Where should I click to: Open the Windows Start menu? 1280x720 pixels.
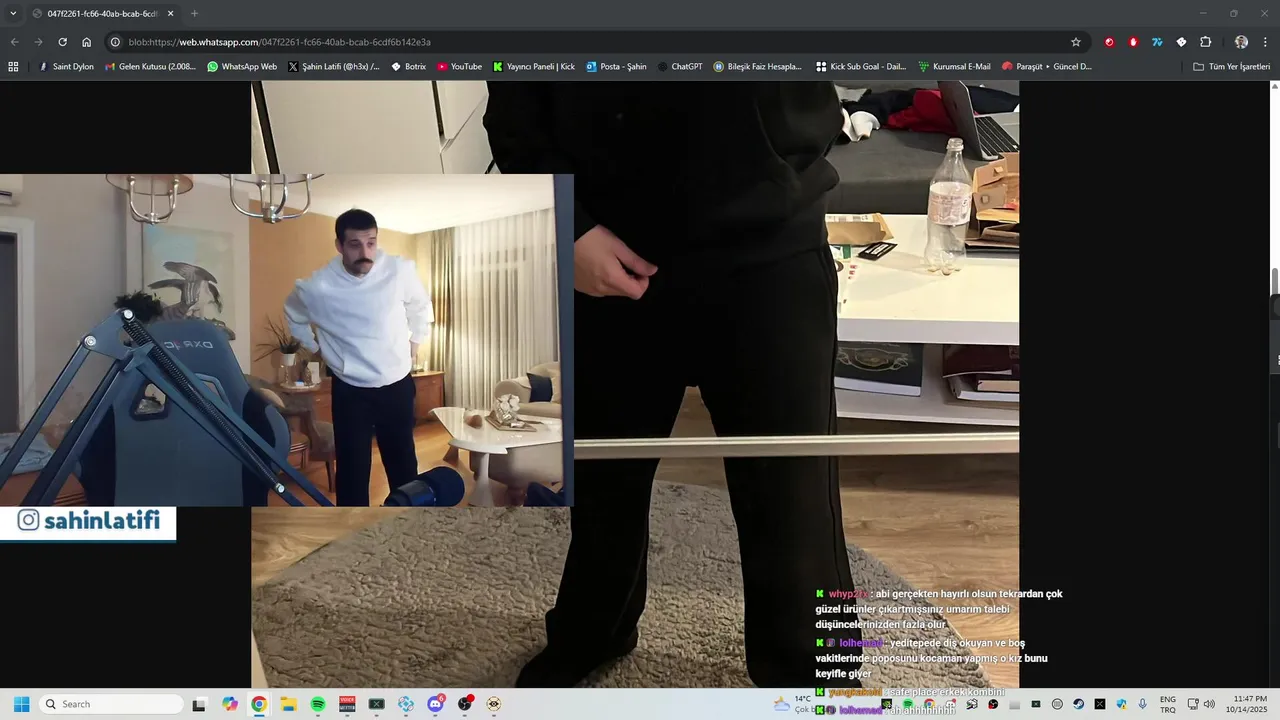[21, 704]
